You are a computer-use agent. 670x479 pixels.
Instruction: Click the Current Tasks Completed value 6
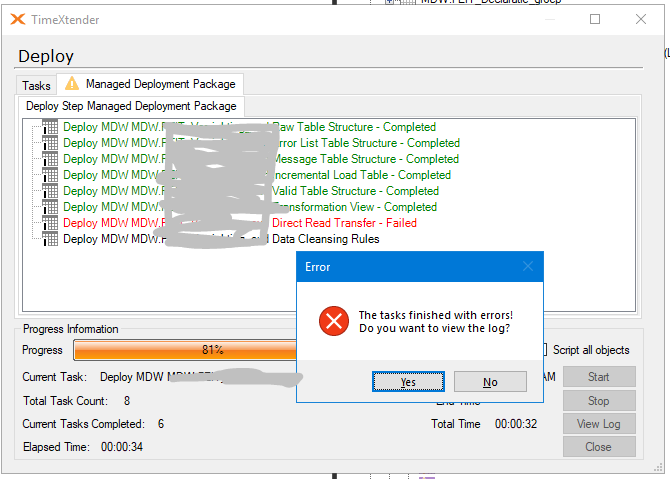tap(161, 424)
